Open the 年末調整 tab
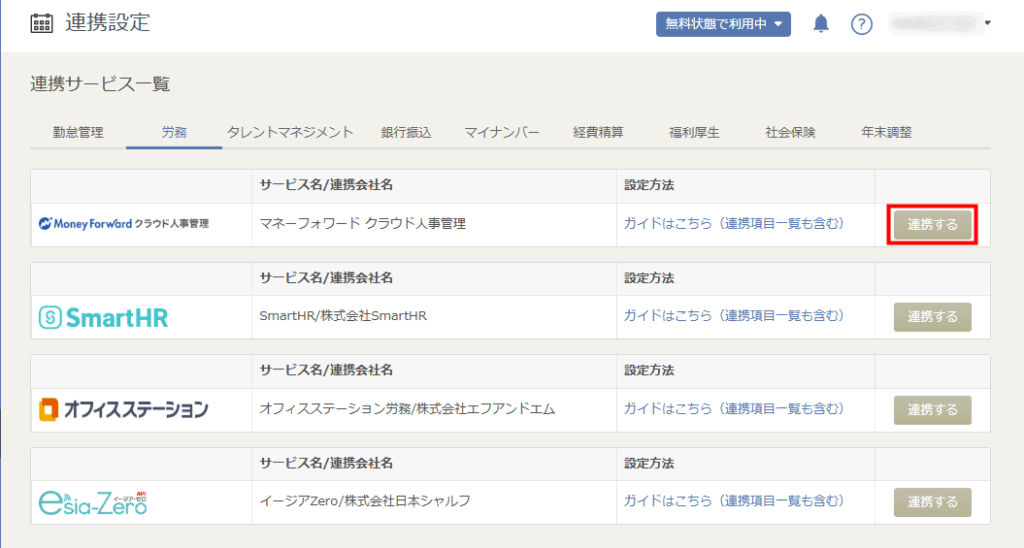Image resolution: width=1024 pixels, height=548 pixels. (886, 132)
